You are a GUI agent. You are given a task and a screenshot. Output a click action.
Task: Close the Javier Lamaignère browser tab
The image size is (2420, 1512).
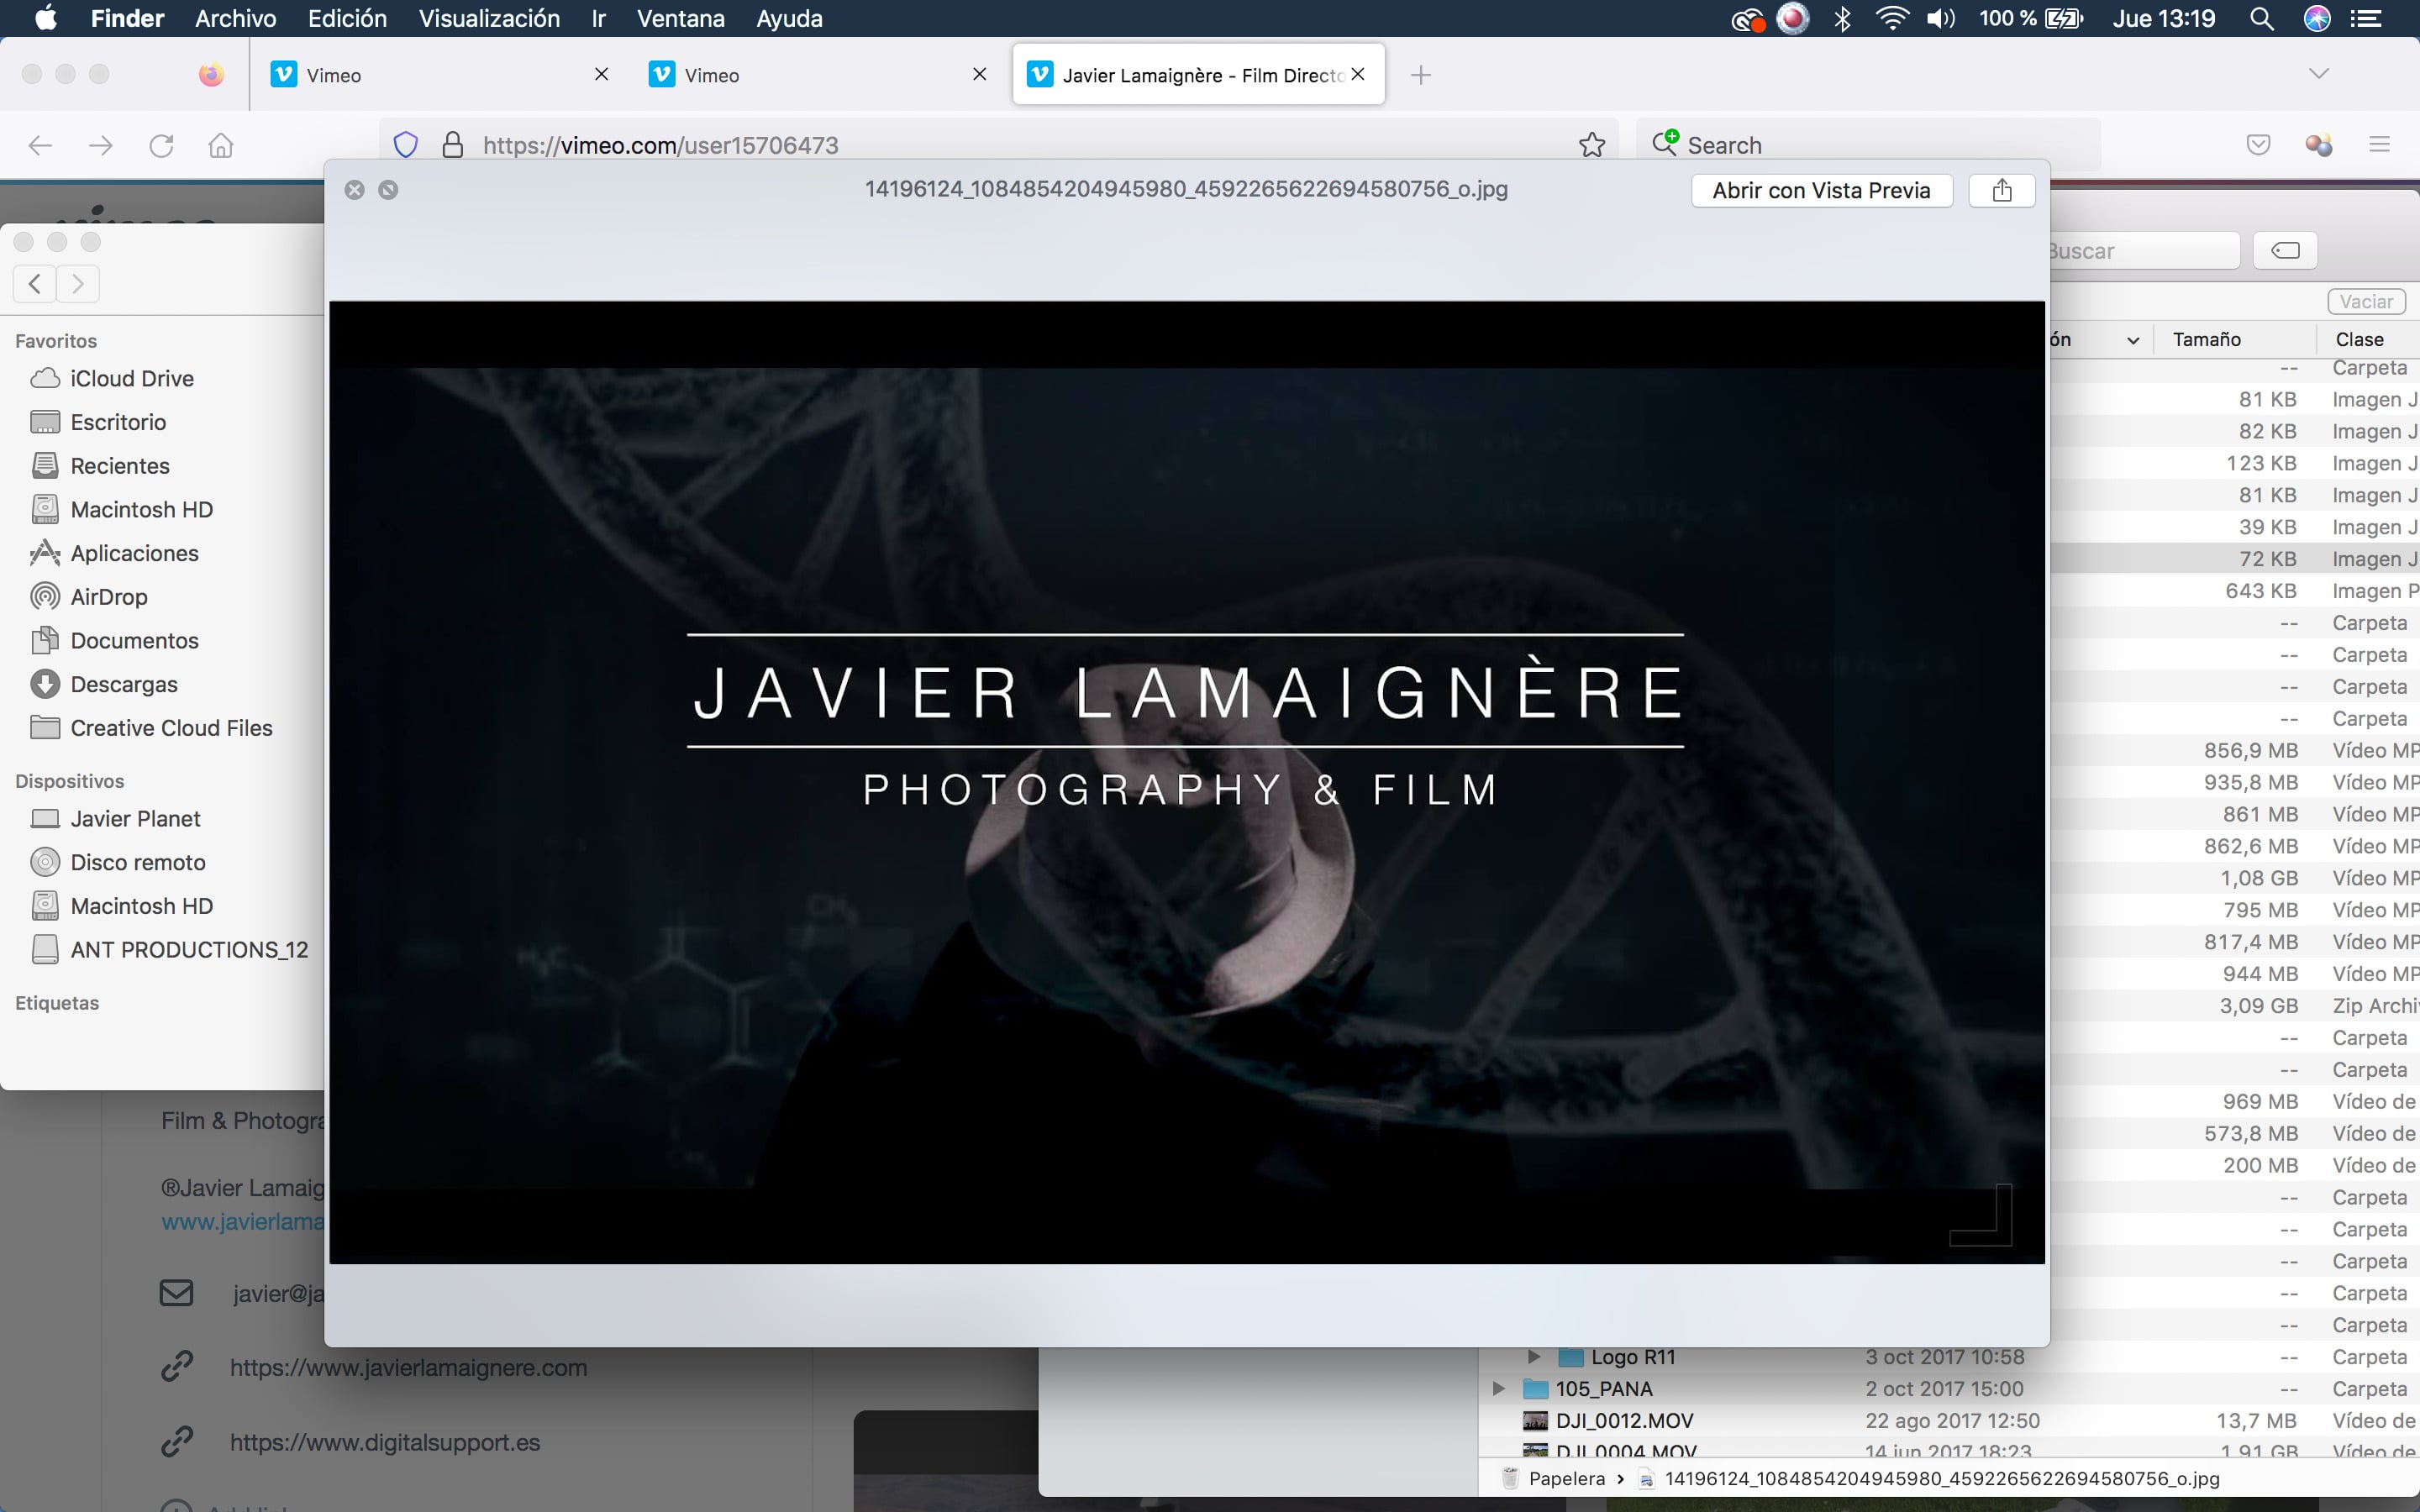(x=1358, y=74)
